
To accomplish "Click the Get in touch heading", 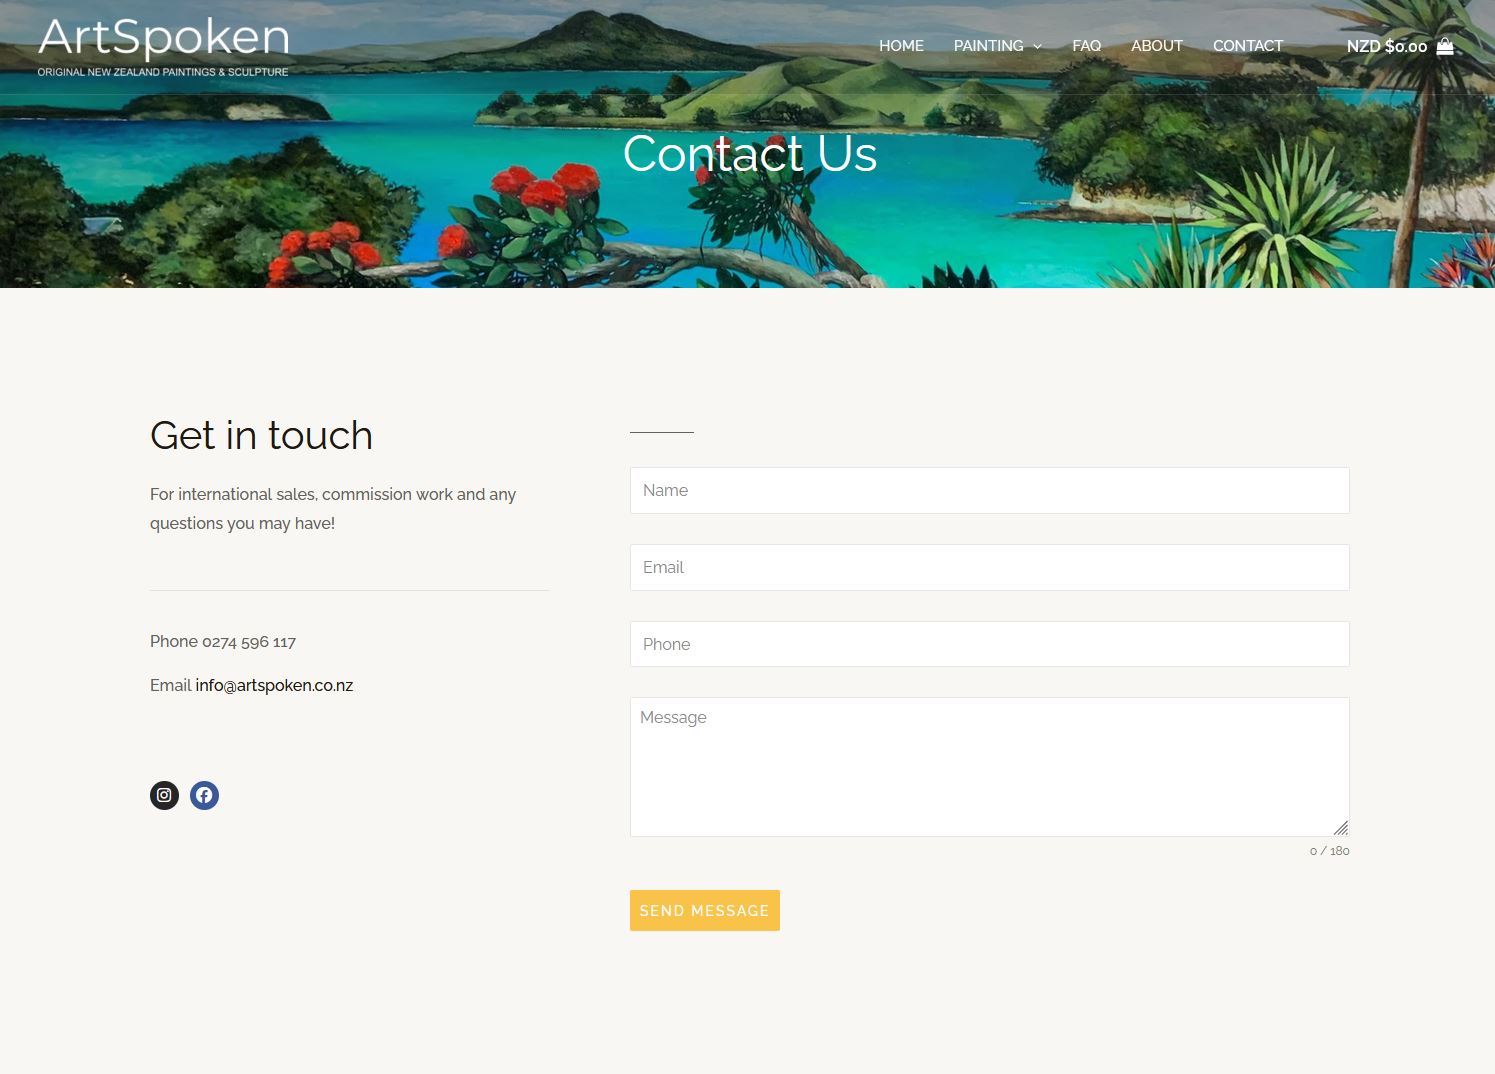I will [x=261, y=435].
